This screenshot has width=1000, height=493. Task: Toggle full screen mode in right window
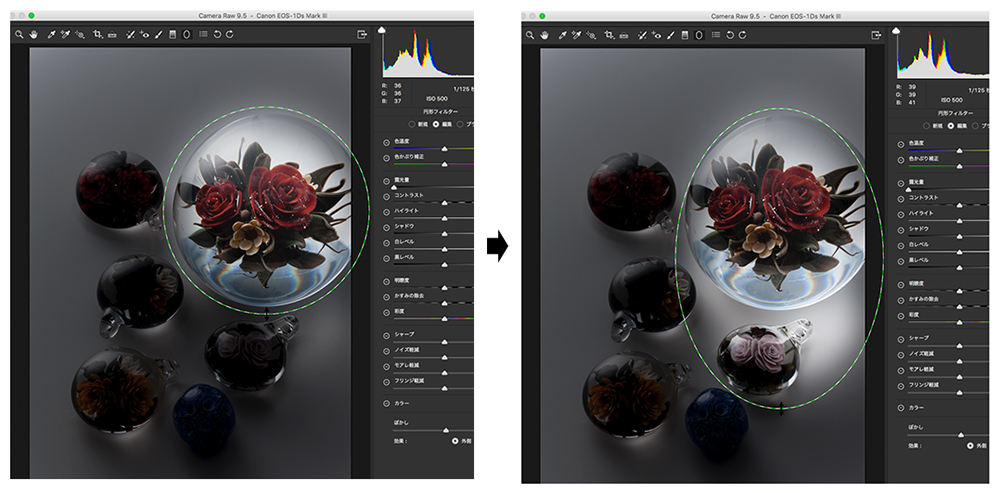[x=877, y=35]
